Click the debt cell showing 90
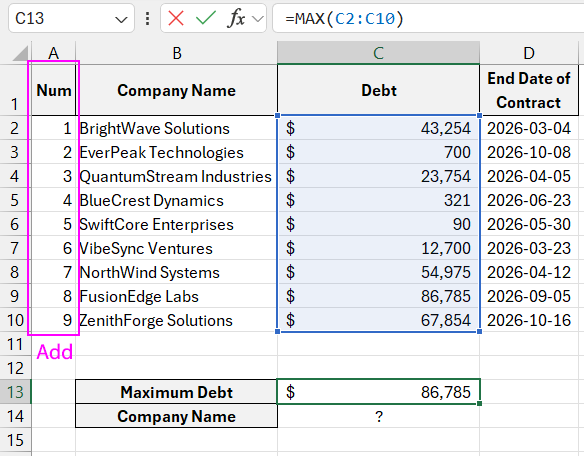584x456 pixels. point(378,224)
